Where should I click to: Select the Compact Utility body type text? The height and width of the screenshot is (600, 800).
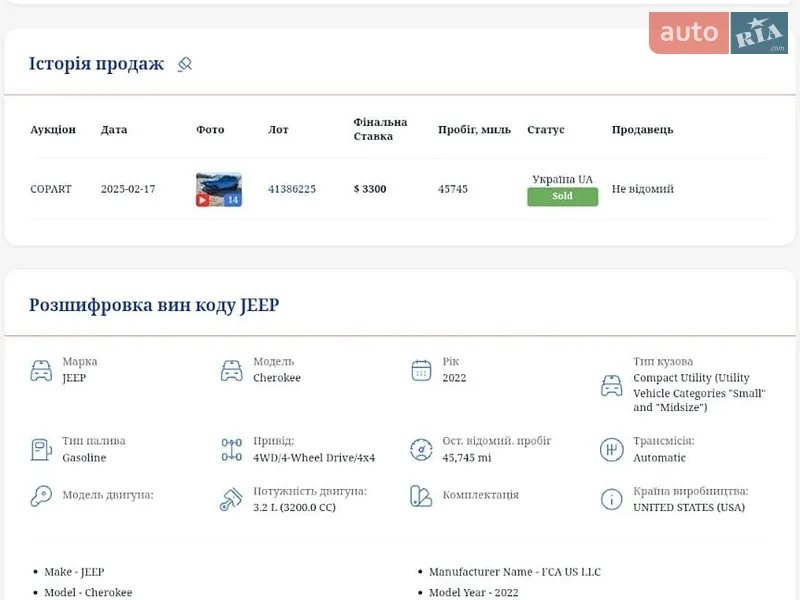pyautogui.click(x=699, y=392)
